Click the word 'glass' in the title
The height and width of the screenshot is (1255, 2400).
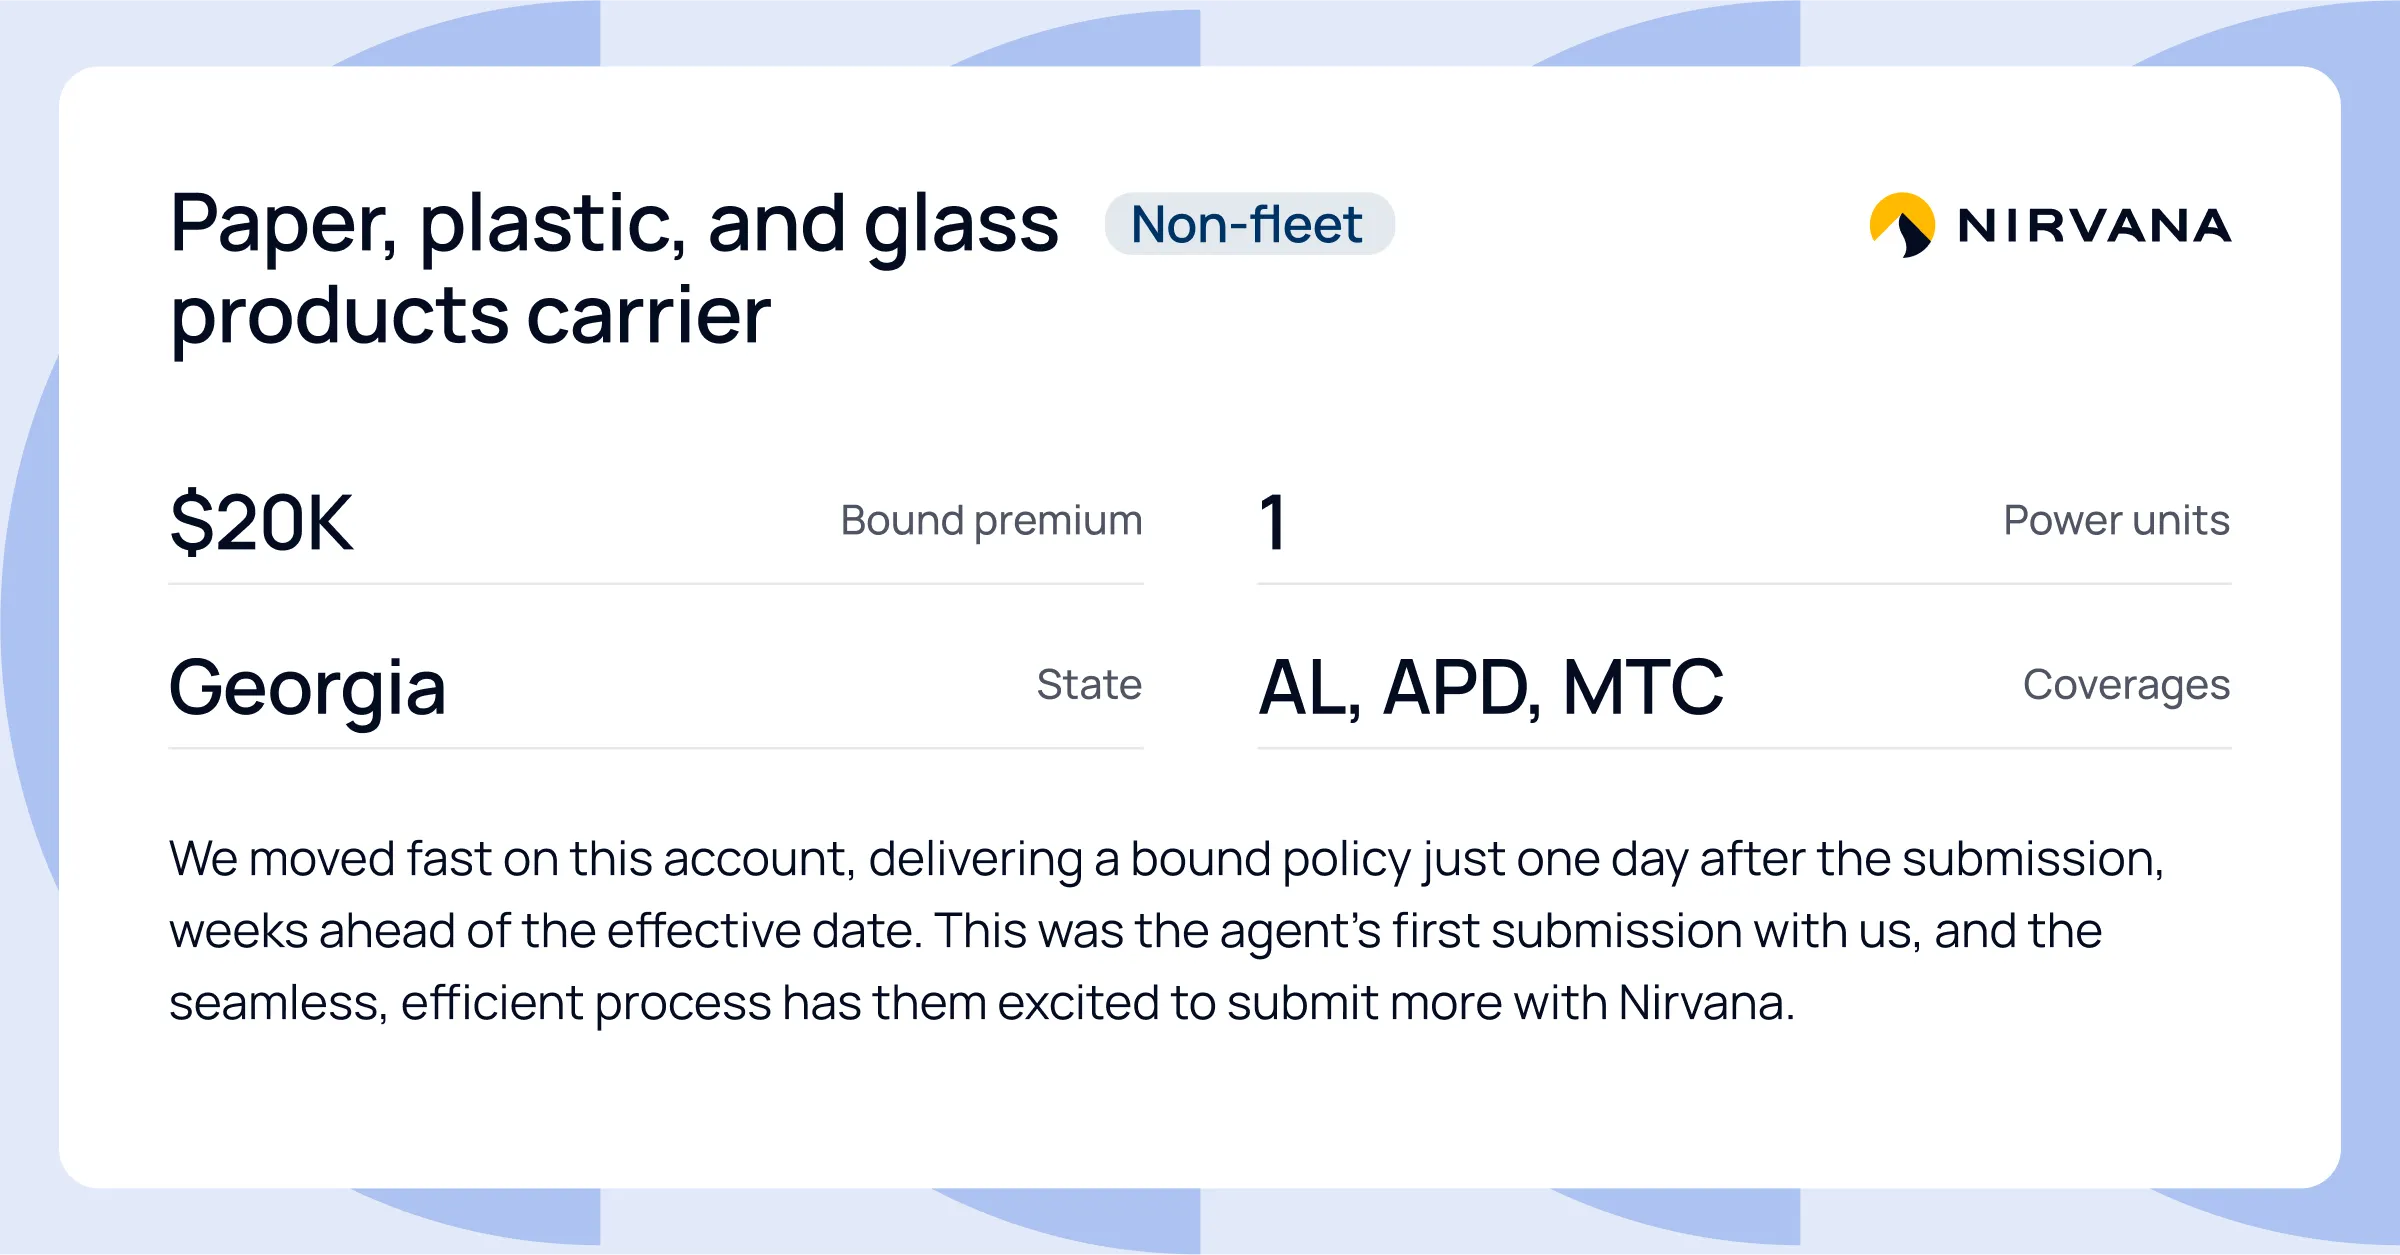tap(961, 227)
